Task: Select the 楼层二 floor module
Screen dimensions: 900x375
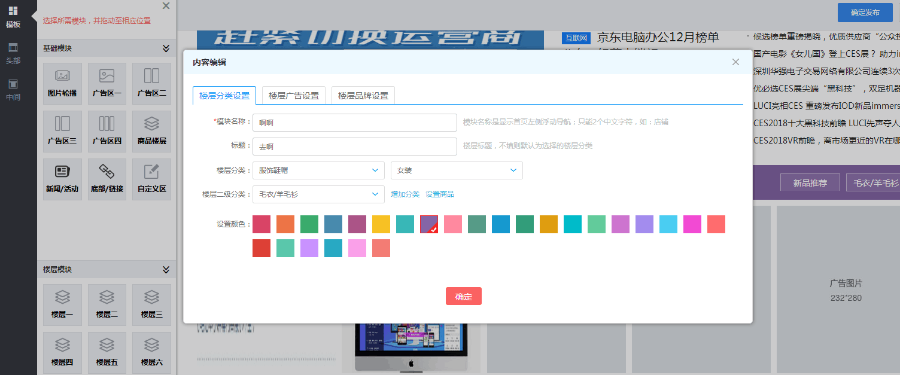Action: [107, 305]
